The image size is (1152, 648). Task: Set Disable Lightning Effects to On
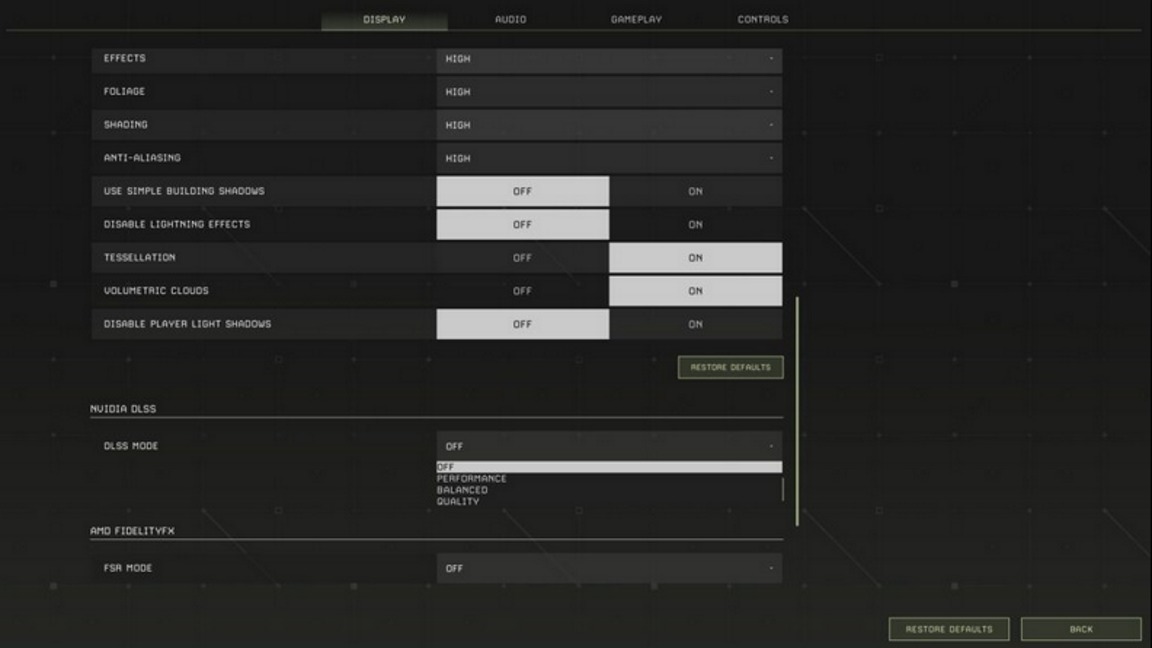click(x=696, y=224)
